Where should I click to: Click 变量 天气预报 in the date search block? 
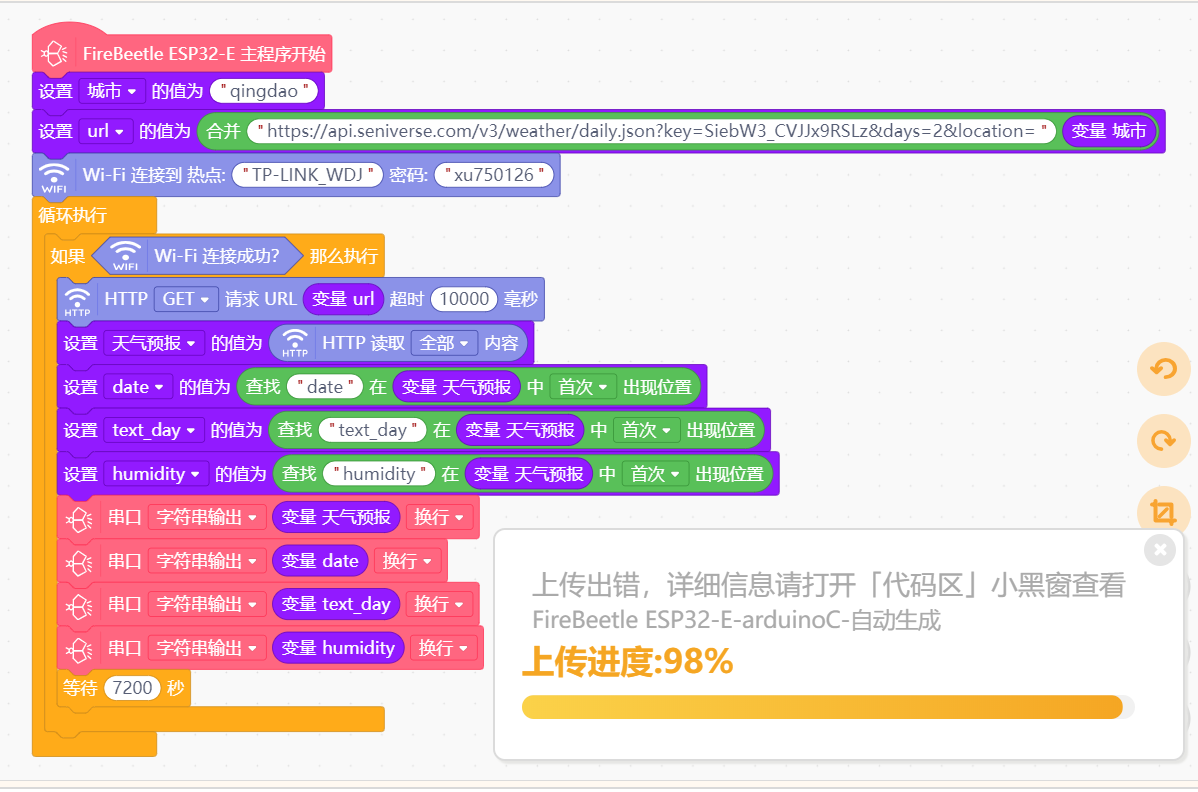click(x=456, y=387)
